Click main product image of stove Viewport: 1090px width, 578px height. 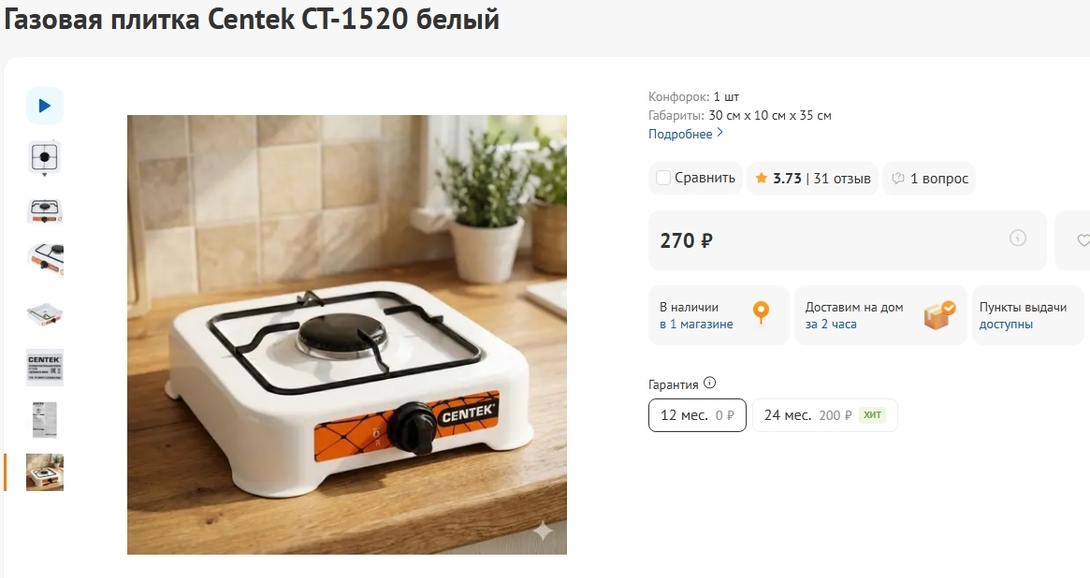(347, 335)
